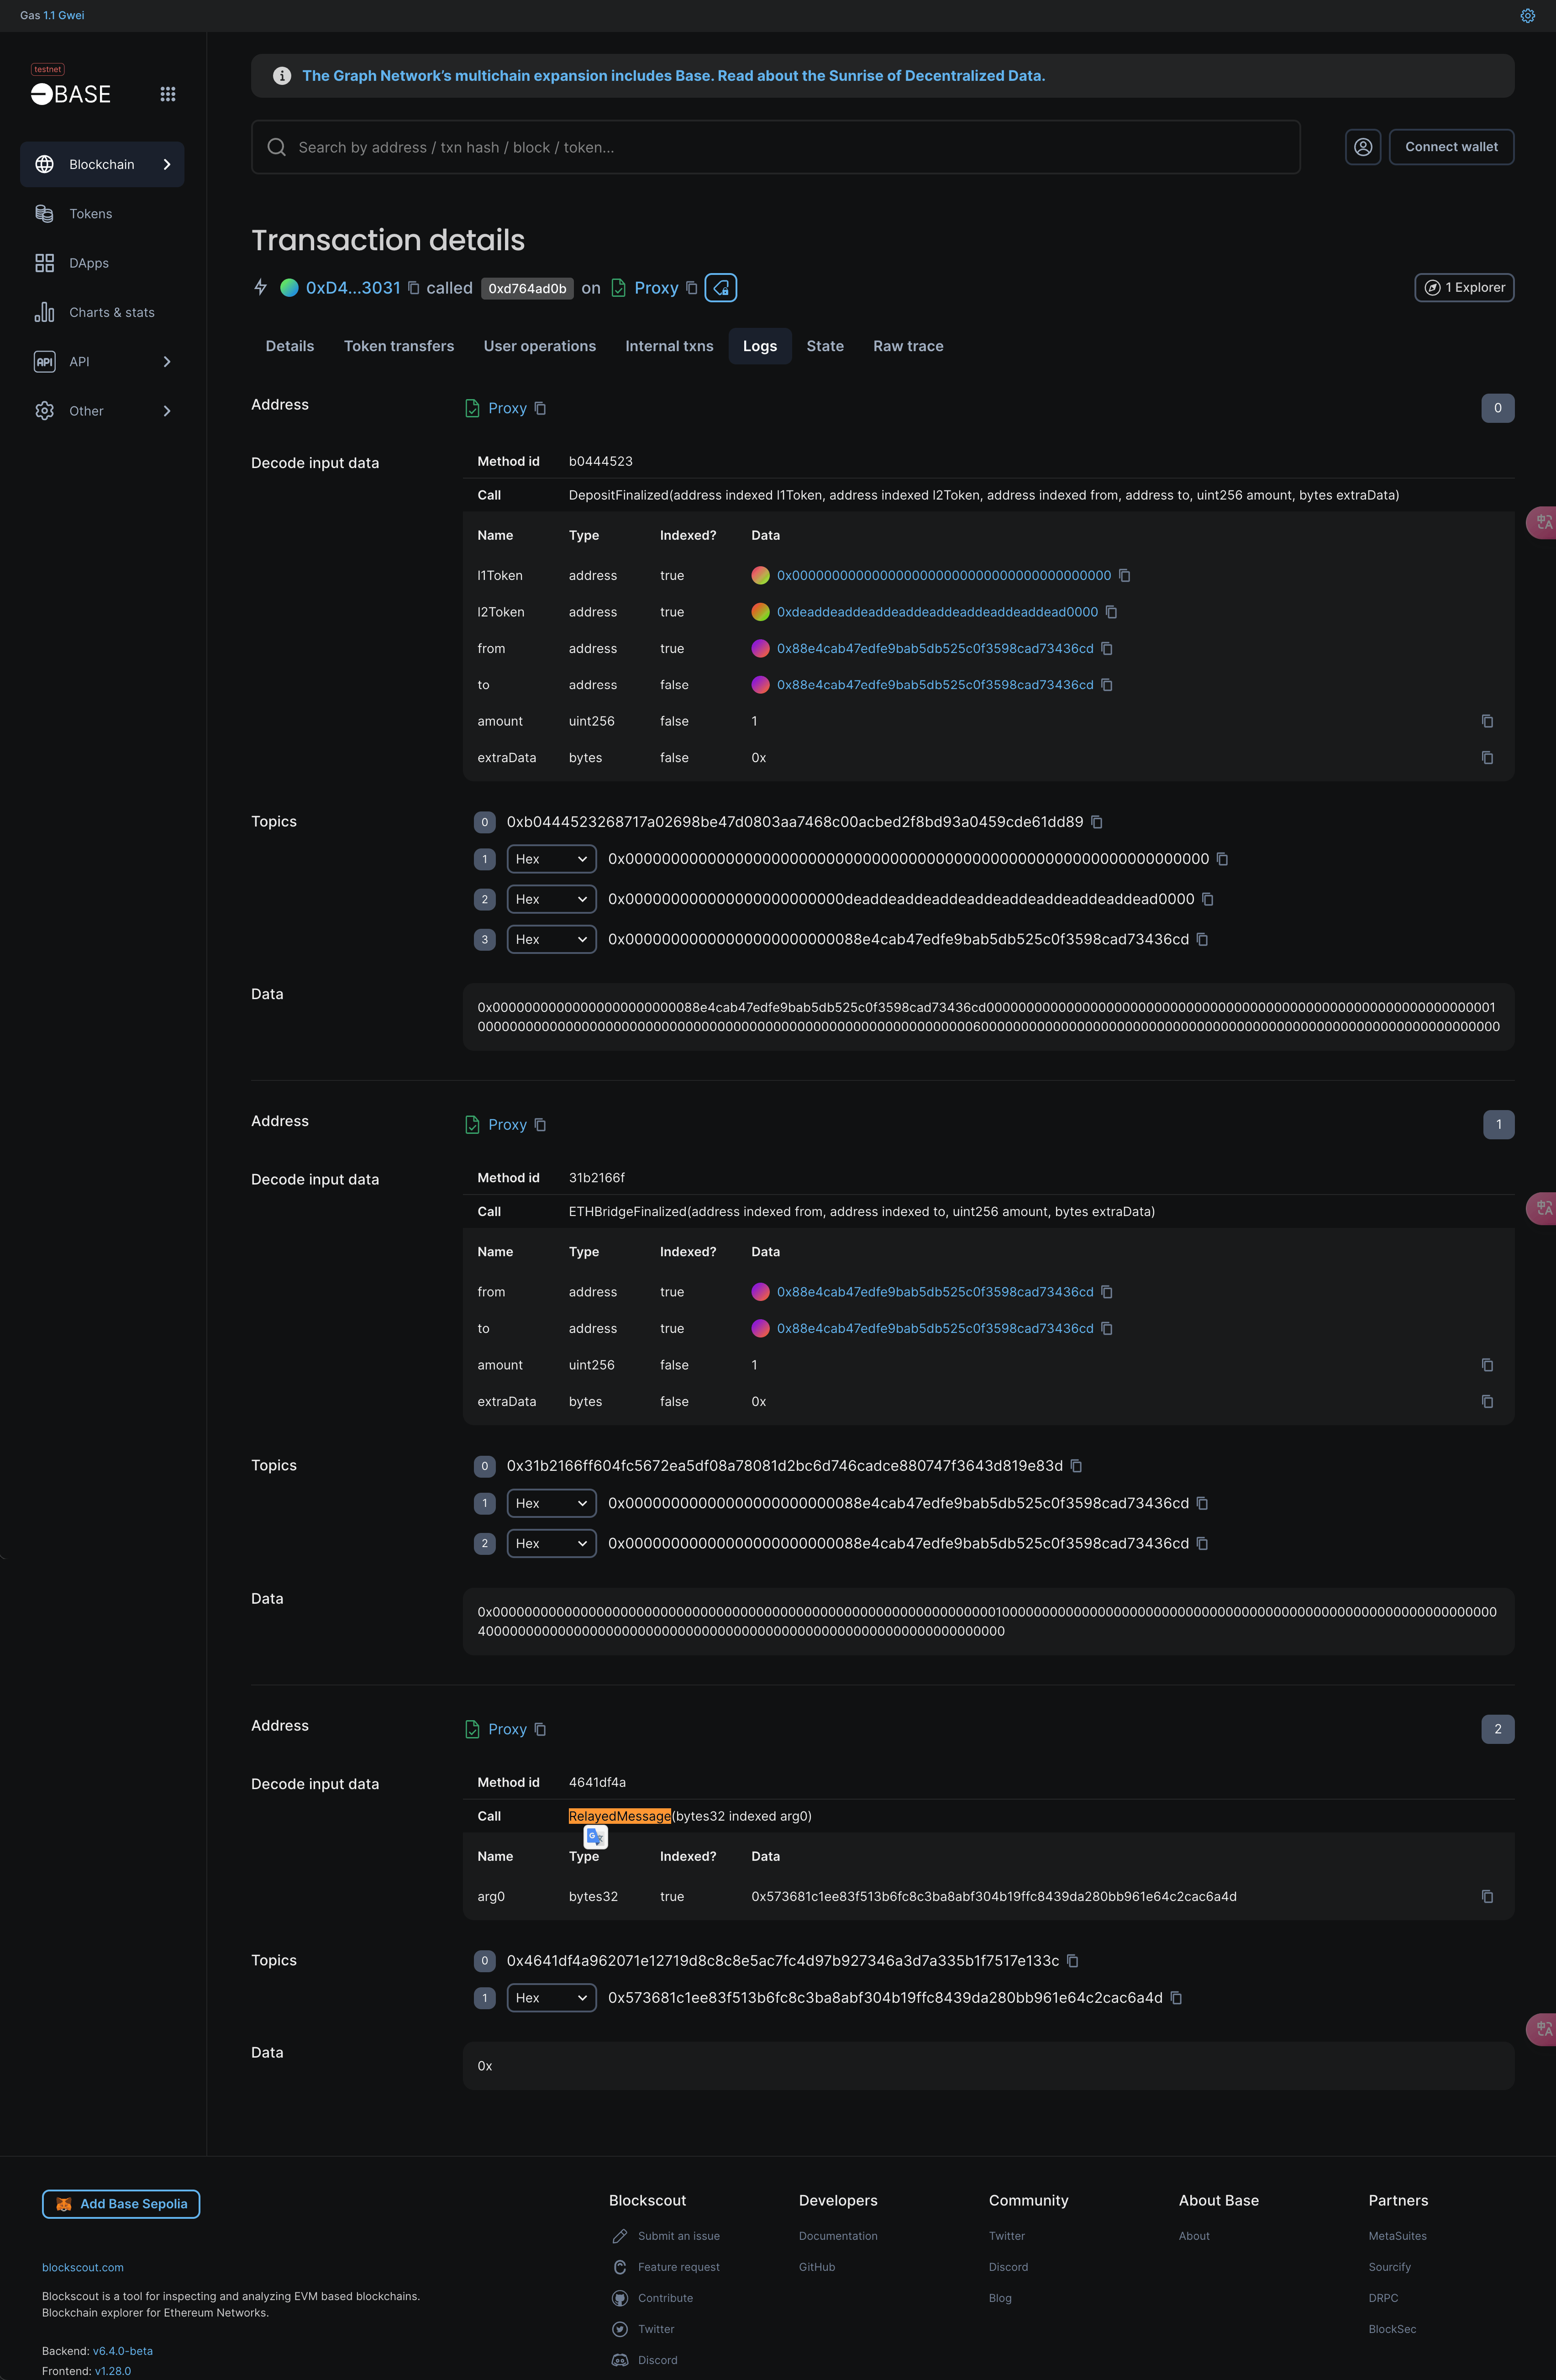View the State tab
Image resolution: width=1556 pixels, height=2380 pixels.
click(x=825, y=346)
